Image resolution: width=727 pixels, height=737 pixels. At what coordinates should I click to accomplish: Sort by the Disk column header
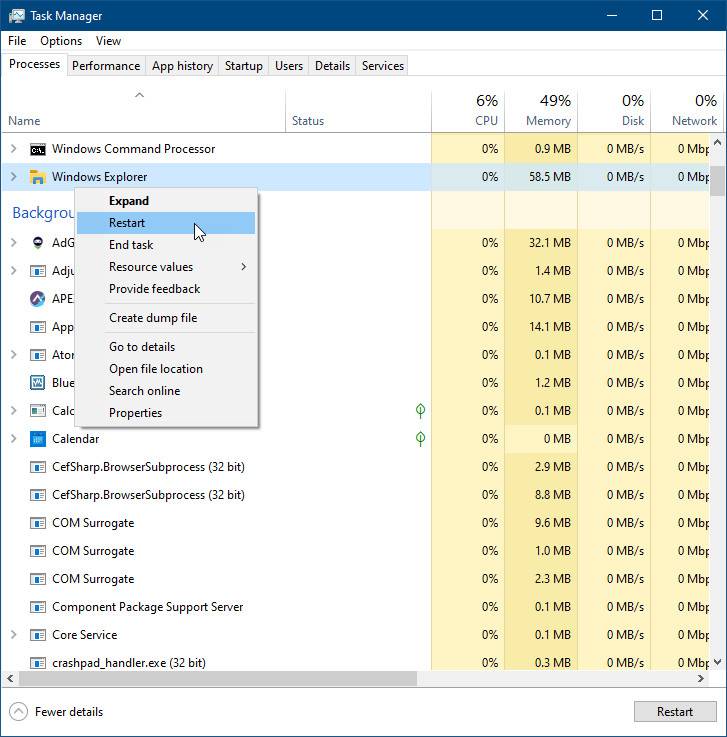click(x=614, y=110)
